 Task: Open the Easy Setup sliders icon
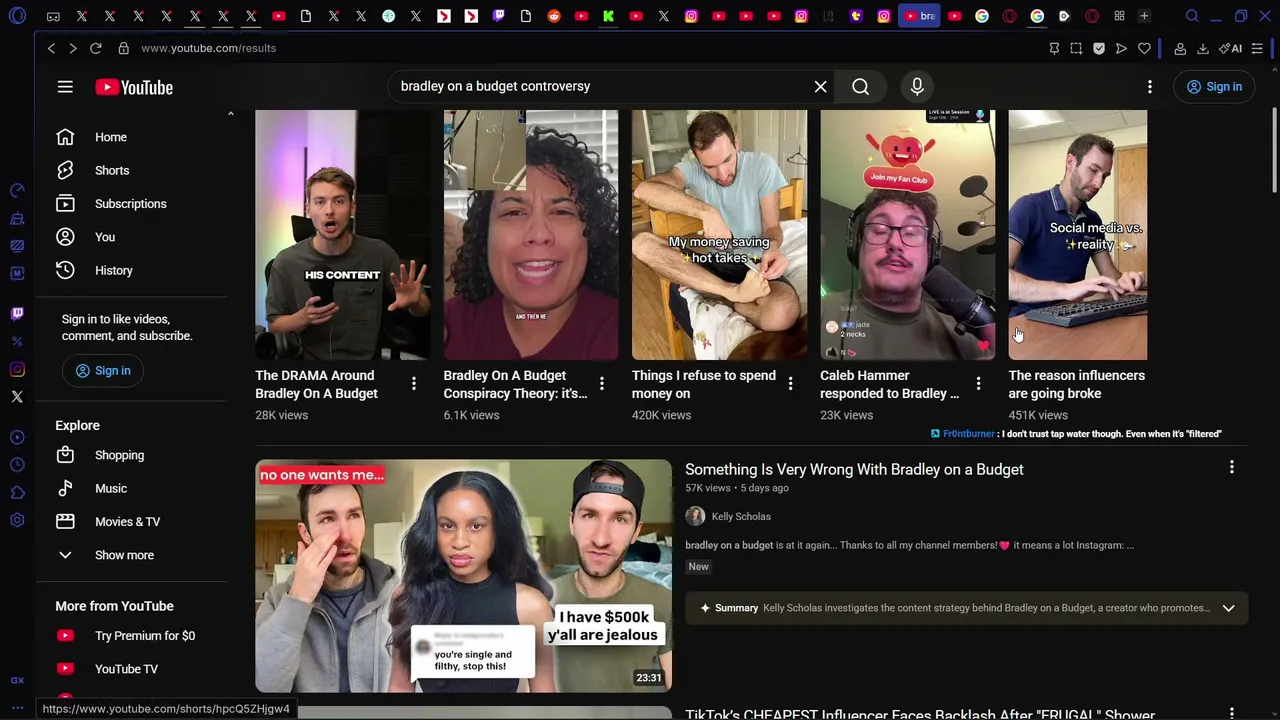click(1257, 48)
